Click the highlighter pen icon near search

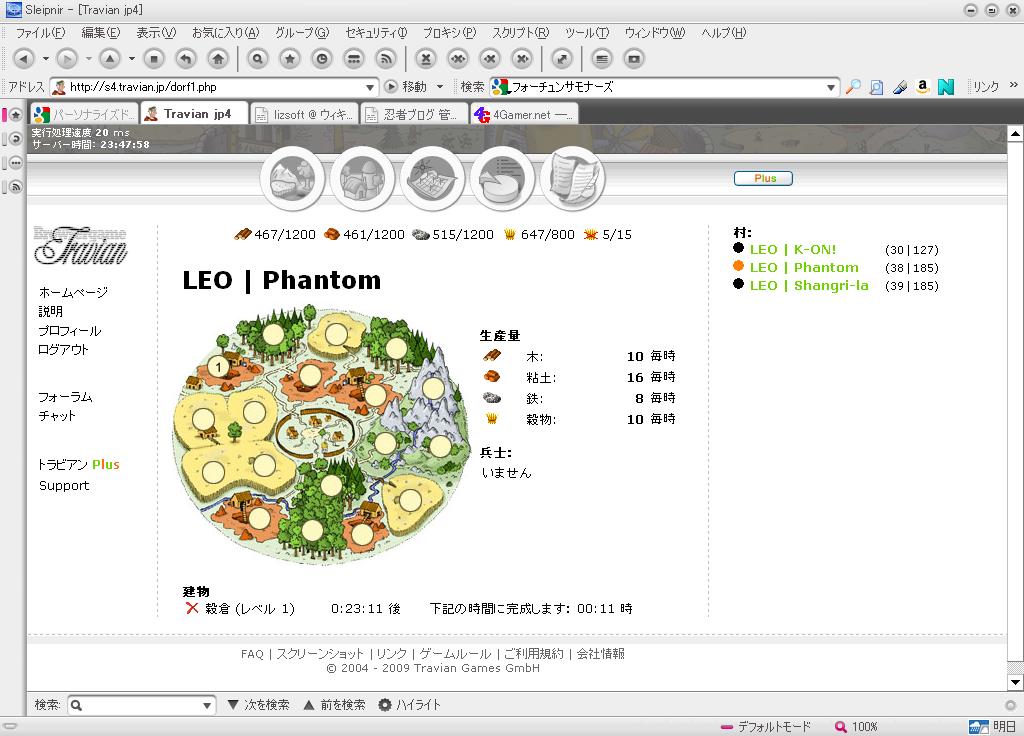(x=900, y=86)
